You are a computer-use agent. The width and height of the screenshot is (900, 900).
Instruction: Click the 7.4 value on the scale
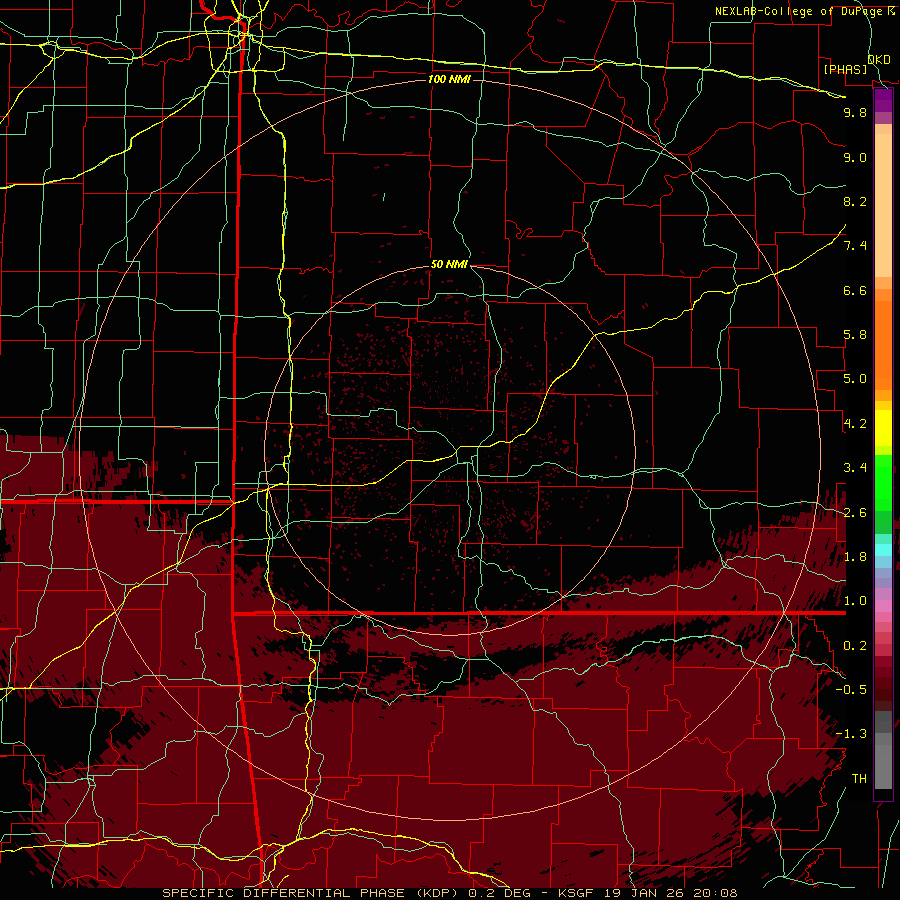(855, 246)
